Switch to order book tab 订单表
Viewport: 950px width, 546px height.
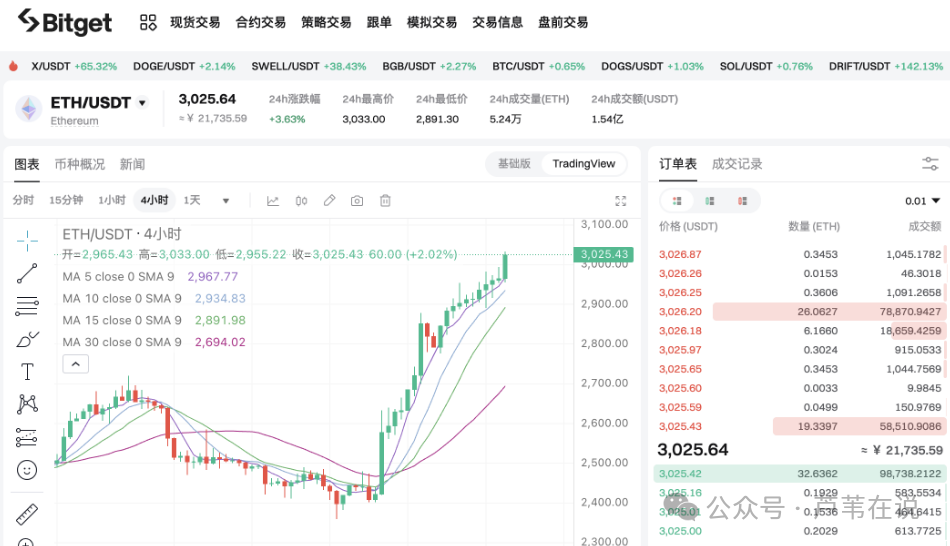[678, 164]
